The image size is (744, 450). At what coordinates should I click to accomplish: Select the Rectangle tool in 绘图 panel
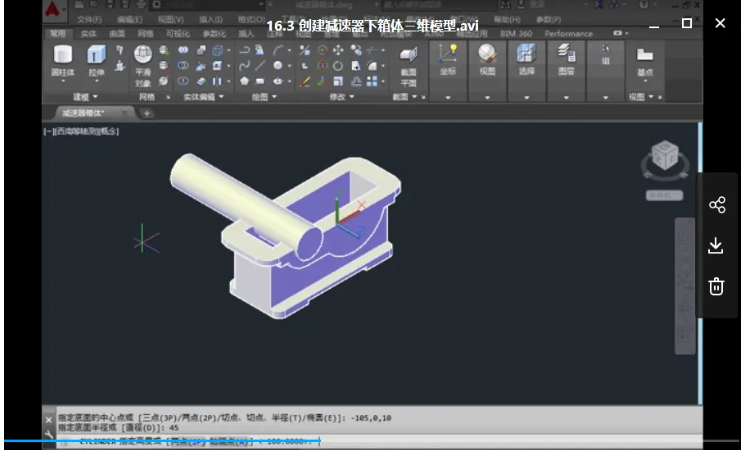(260, 81)
